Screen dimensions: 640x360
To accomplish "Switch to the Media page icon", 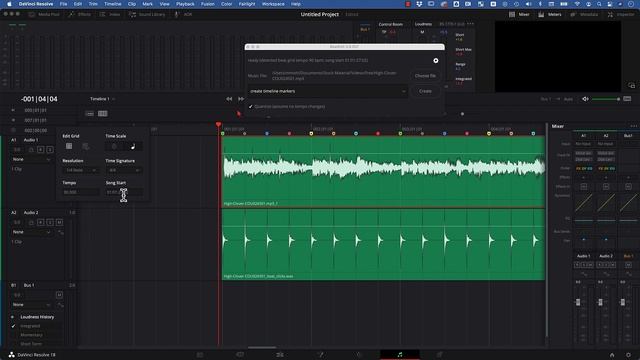I will (200, 355).
